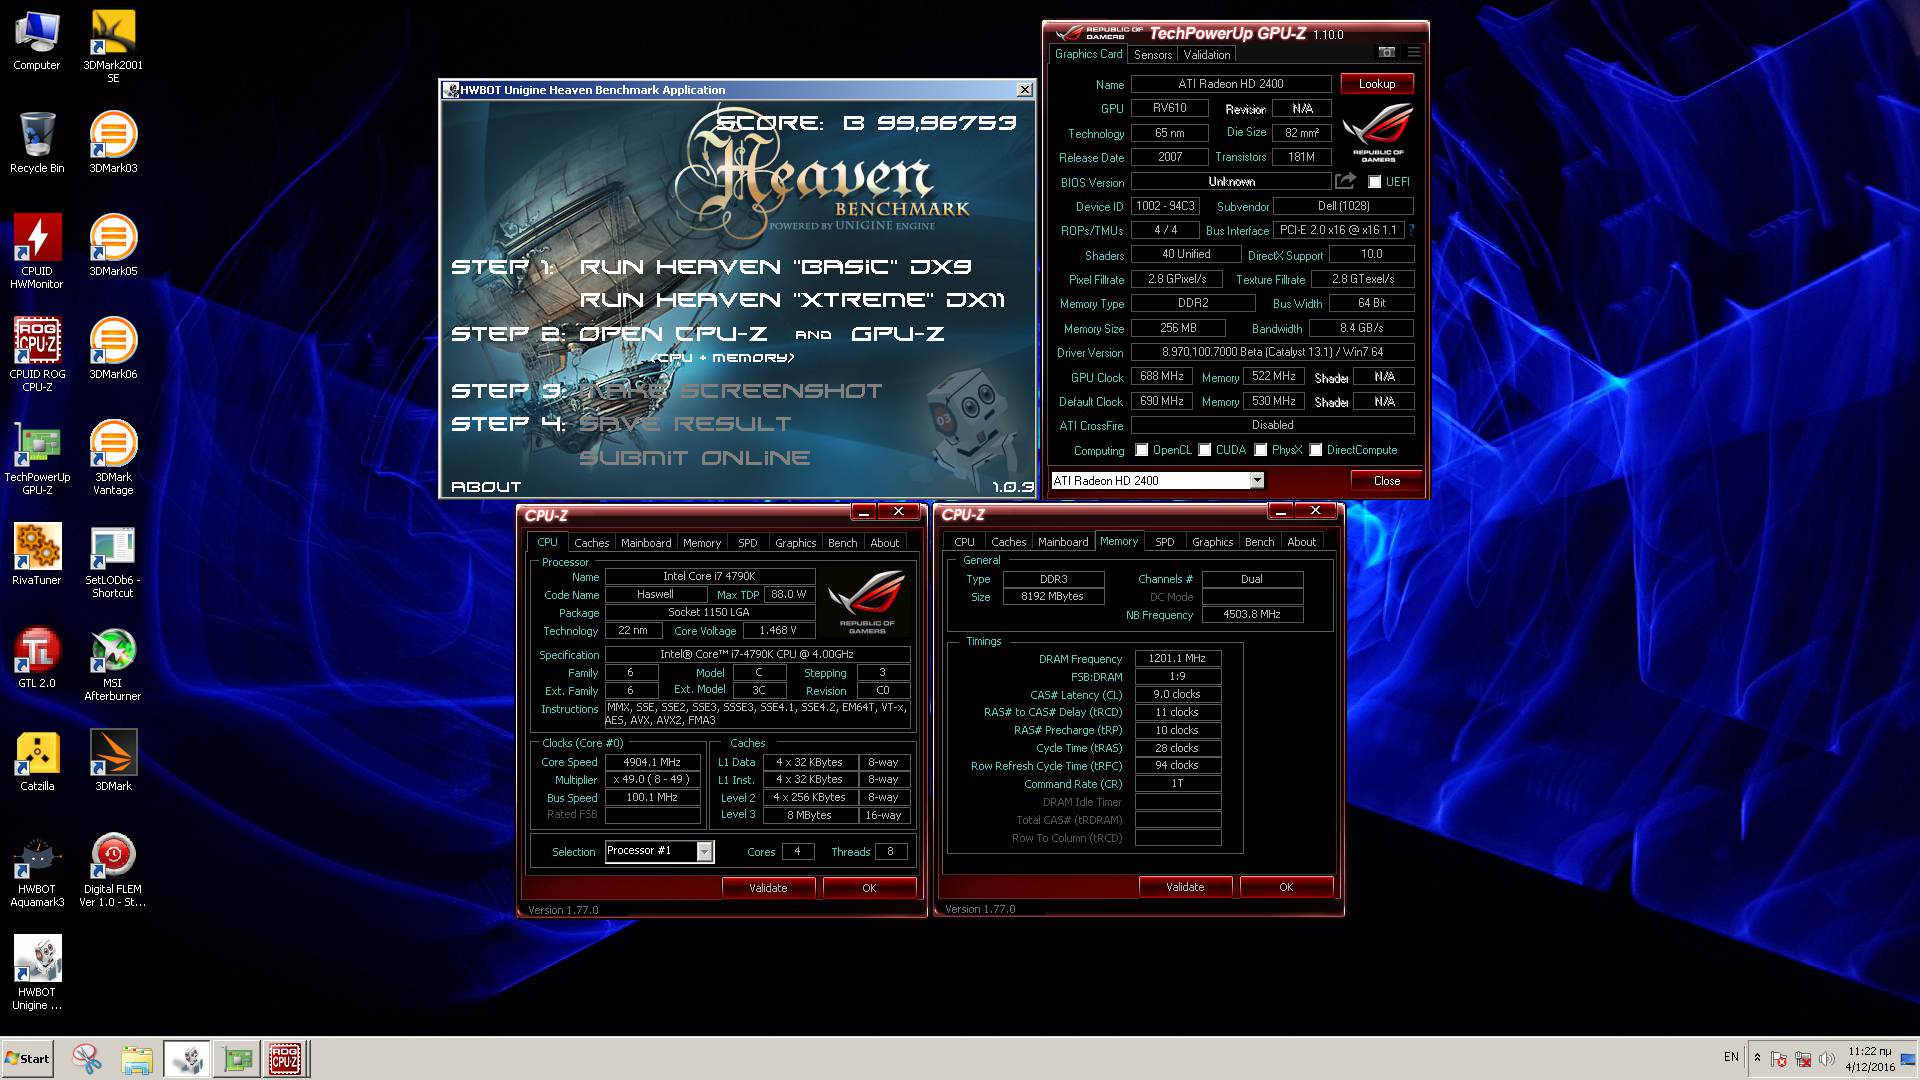Click the Lookup button in GPU-Z
Image resolution: width=1920 pixels, height=1080 pixels.
(1376, 84)
